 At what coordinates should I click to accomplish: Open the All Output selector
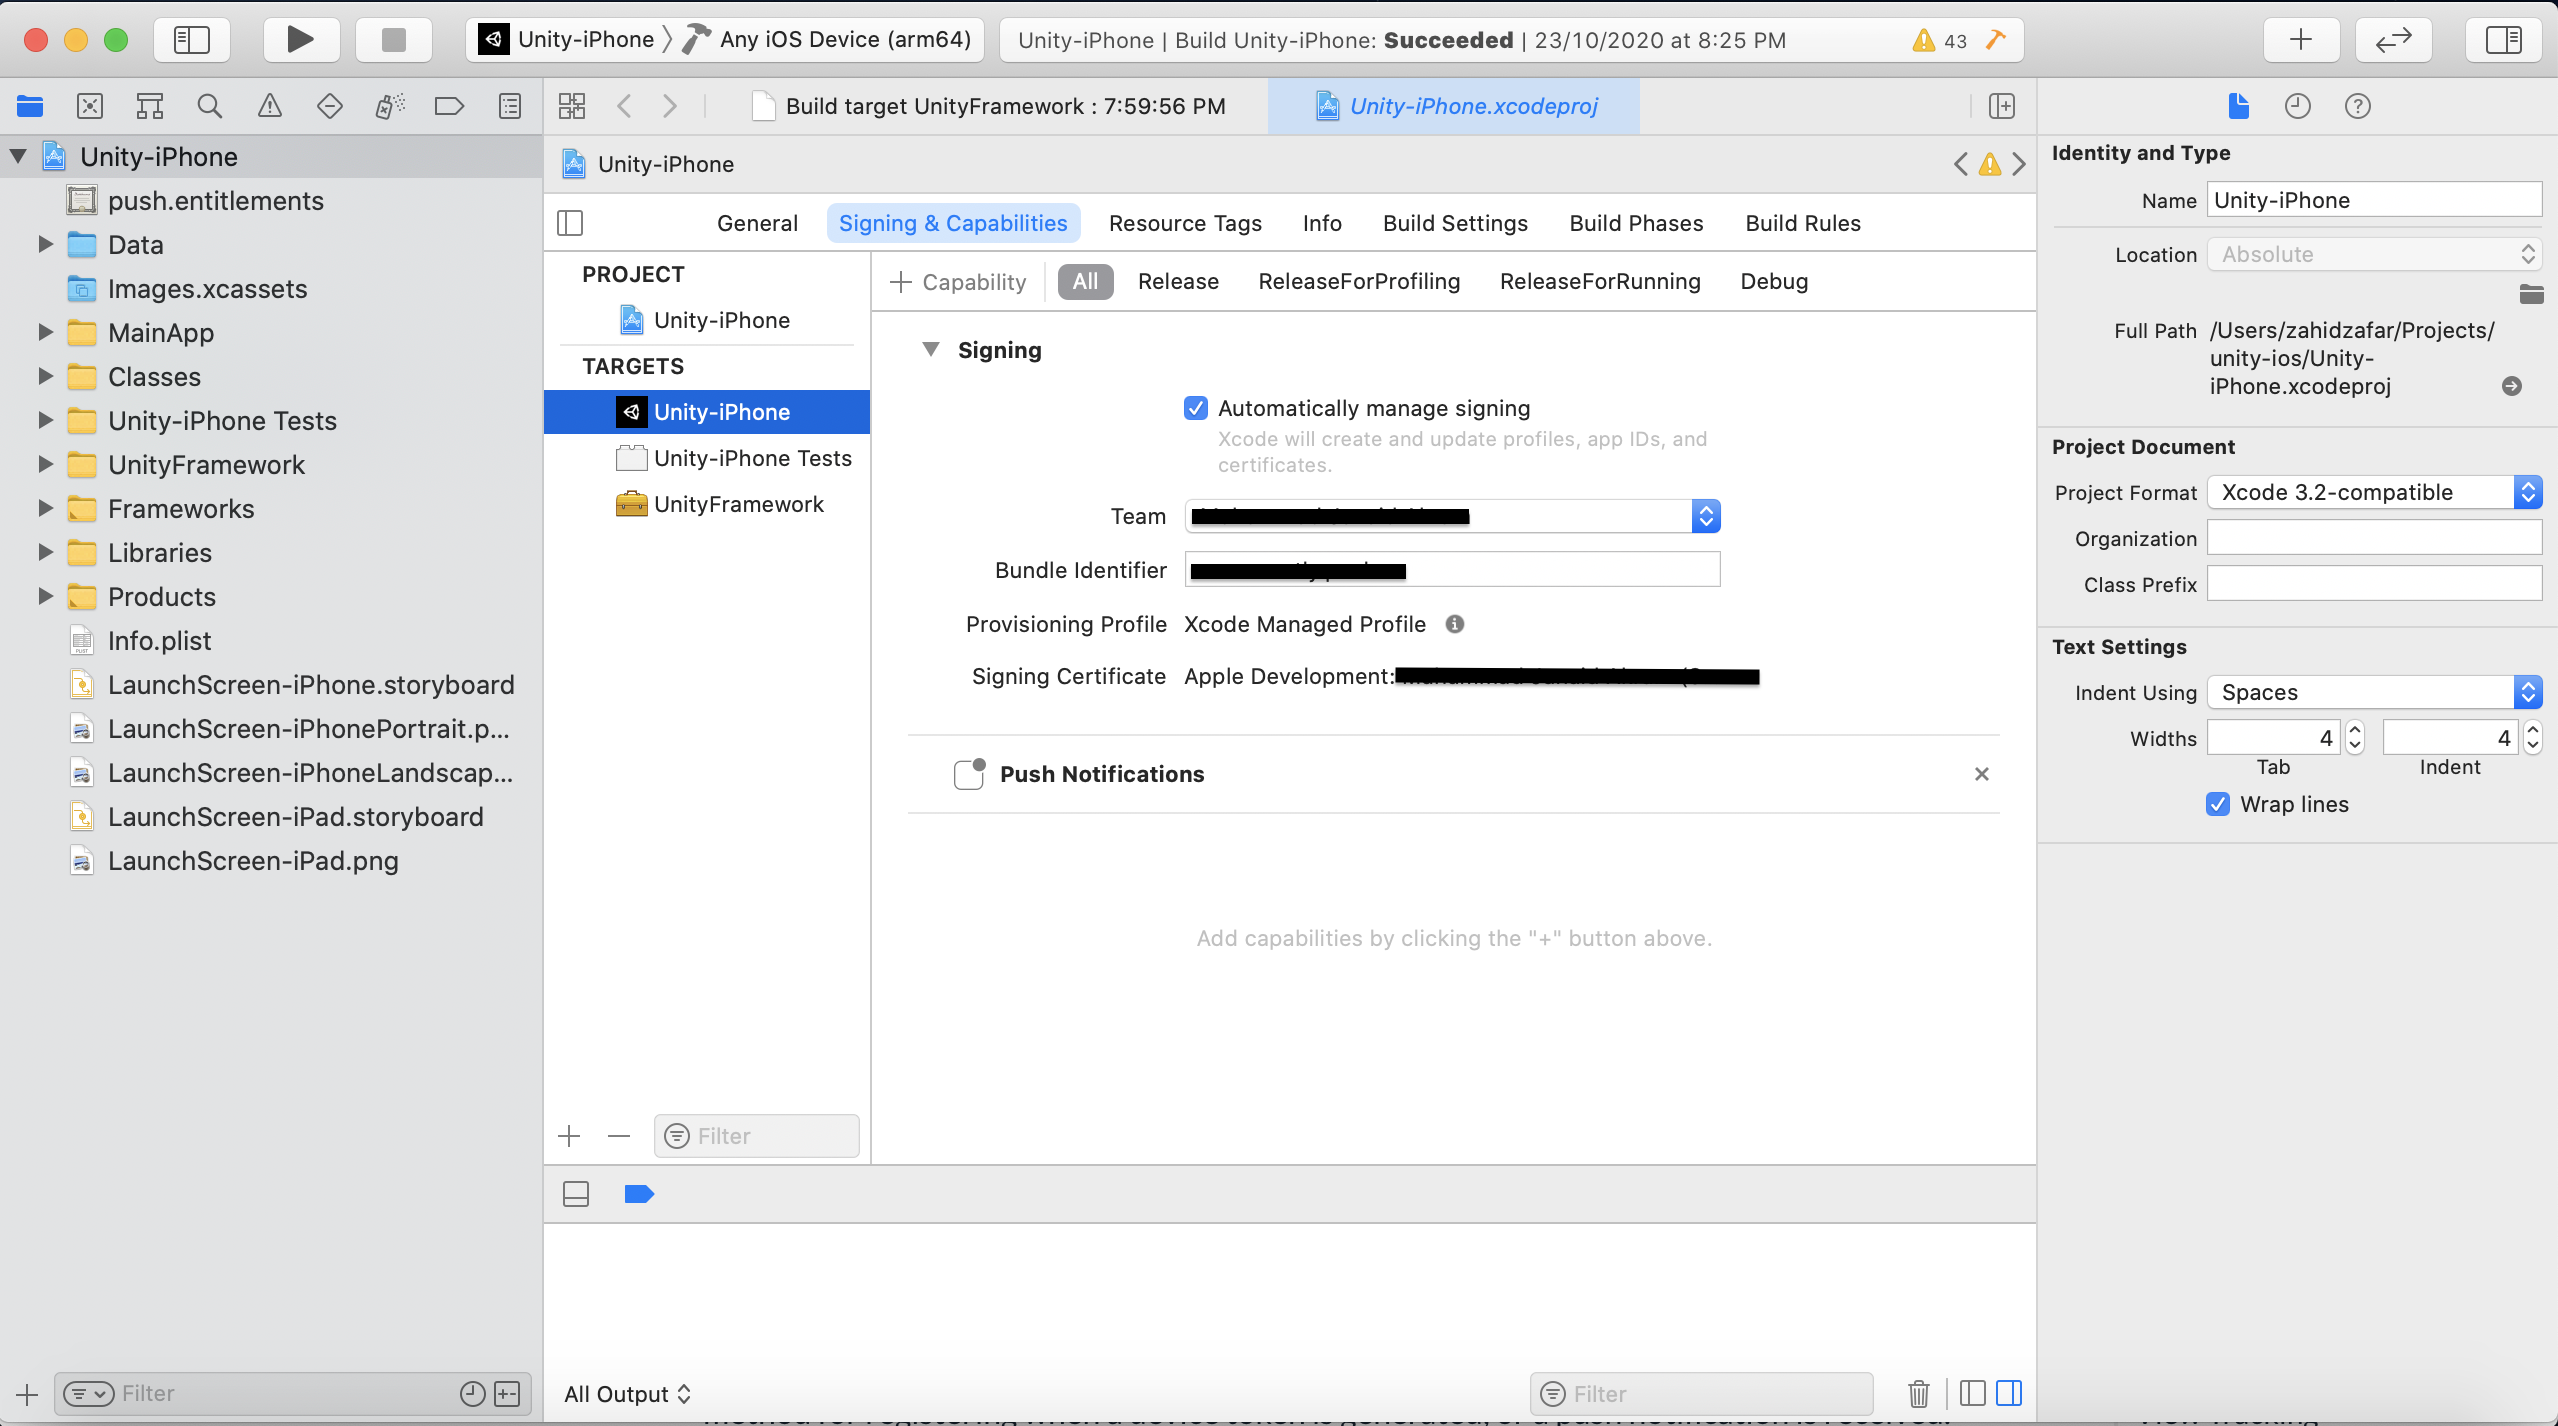628,1394
